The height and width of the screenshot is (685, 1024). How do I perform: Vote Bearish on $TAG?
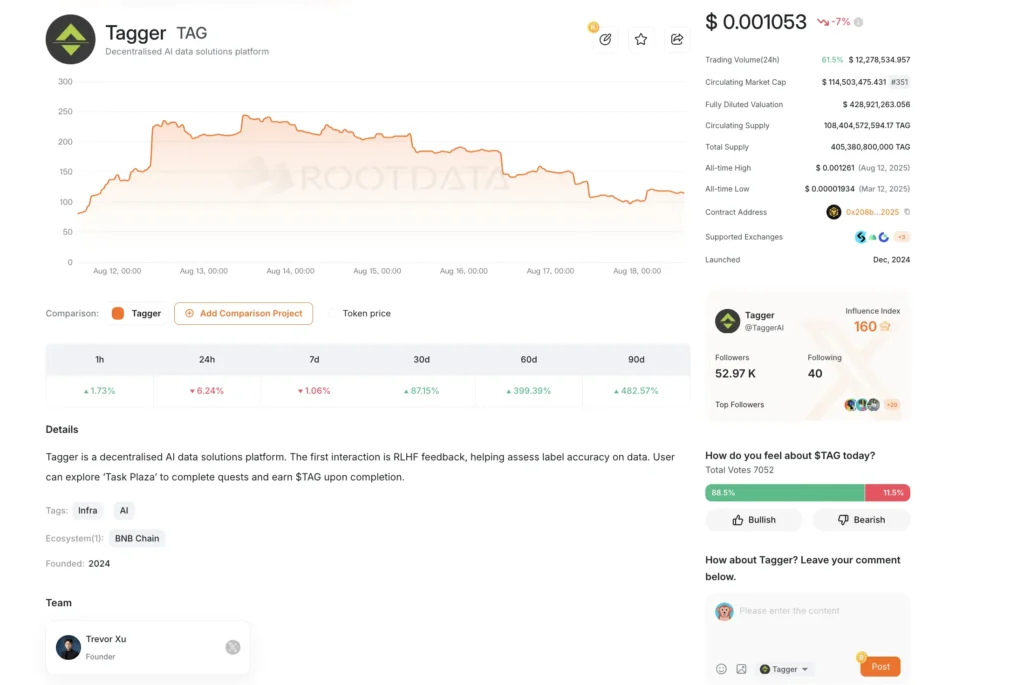(861, 520)
